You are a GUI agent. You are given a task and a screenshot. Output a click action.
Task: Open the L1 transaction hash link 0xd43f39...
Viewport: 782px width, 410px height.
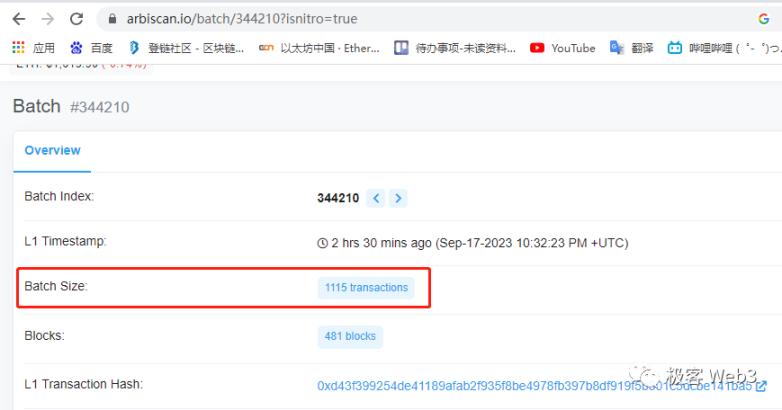pyautogui.click(x=534, y=386)
